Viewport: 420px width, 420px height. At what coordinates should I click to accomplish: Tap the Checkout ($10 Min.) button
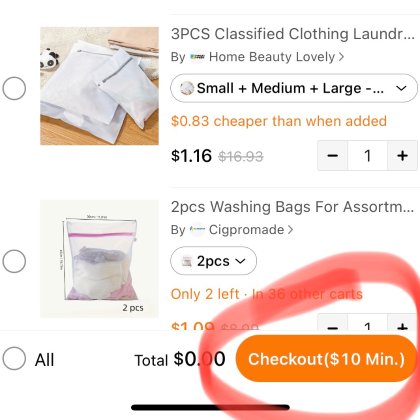pyautogui.click(x=326, y=359)
